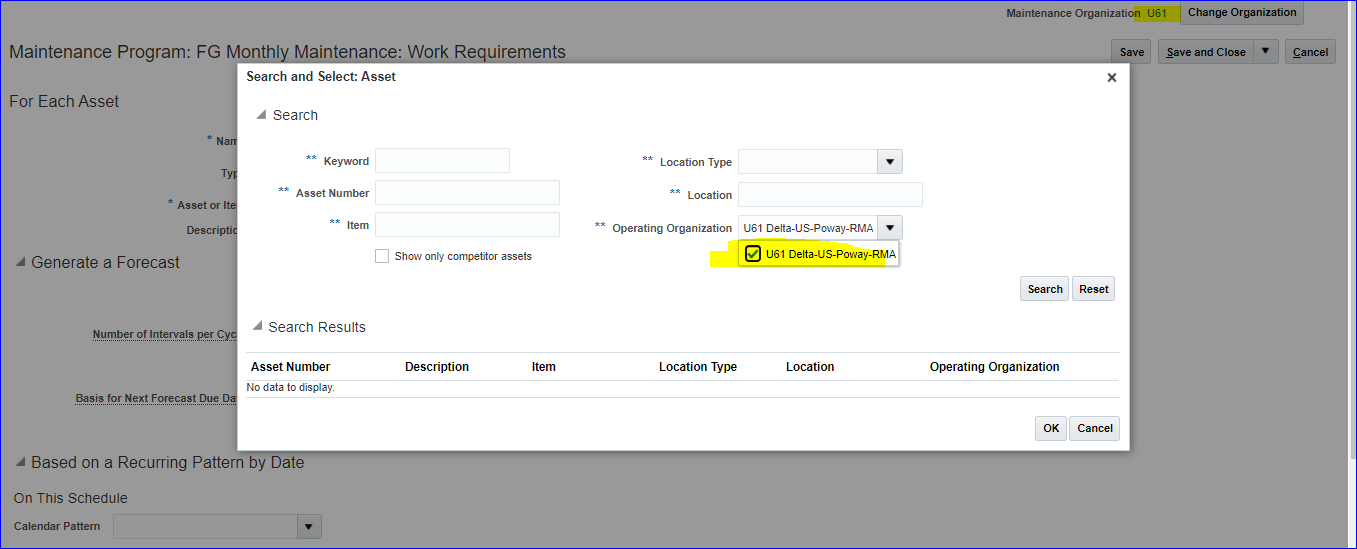Confirm with the OK button
This screenshot has width=1357, height=549.
tap(1051, 428)
